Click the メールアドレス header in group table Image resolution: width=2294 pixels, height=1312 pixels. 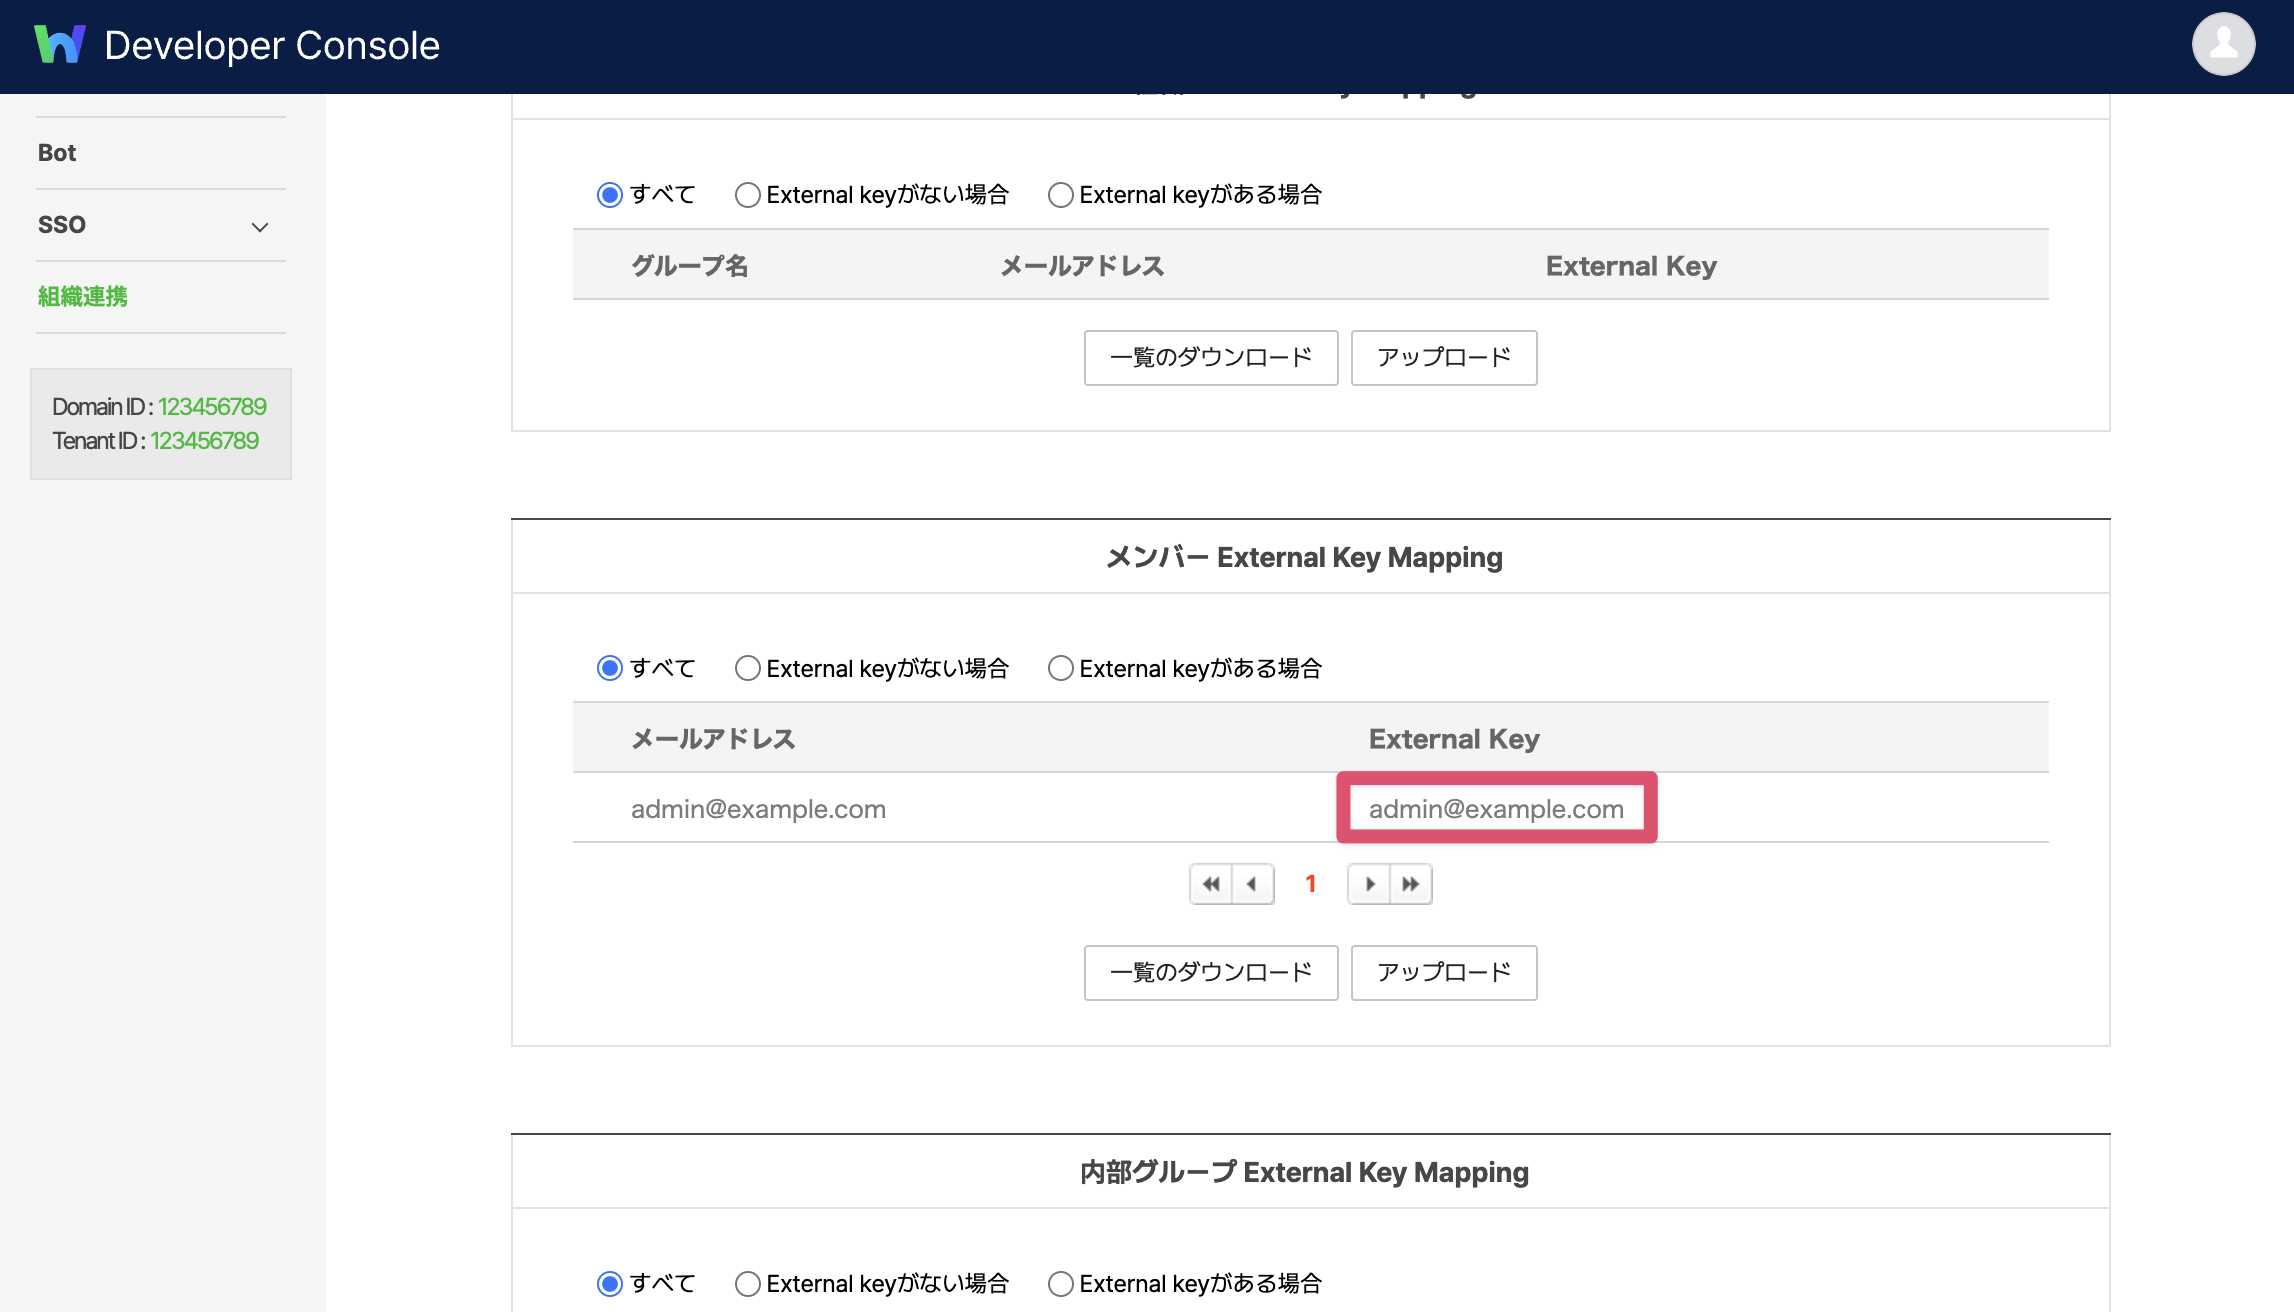(x=1082, y=266)
